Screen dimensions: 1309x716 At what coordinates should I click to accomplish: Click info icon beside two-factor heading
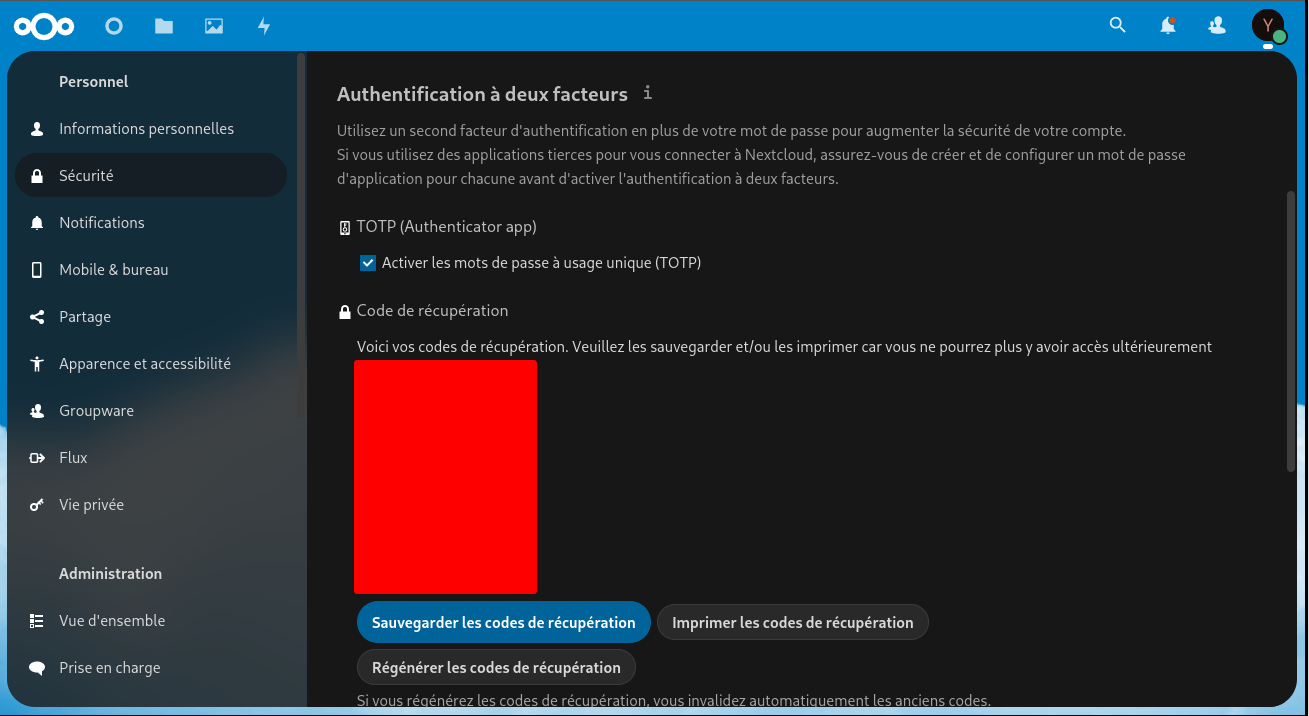click(x=648, y=93)
